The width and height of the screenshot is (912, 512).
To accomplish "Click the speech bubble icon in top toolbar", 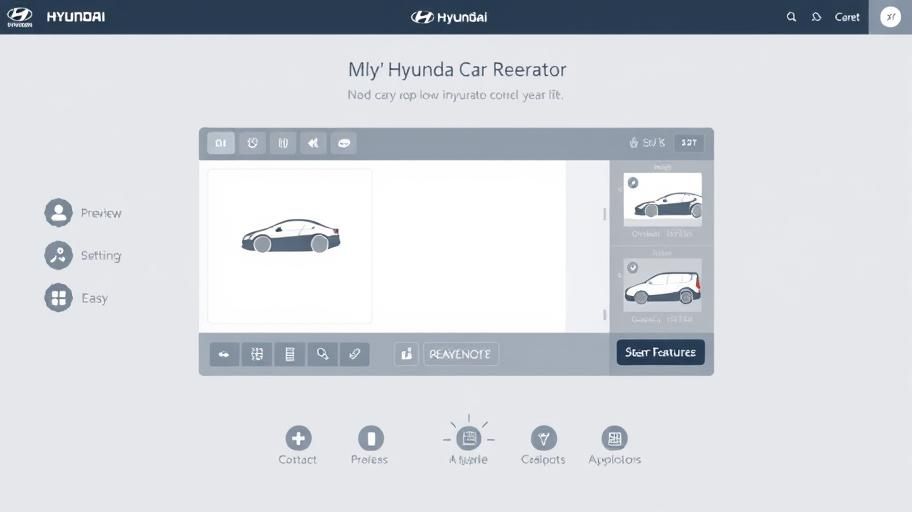I will pos(344,143).
